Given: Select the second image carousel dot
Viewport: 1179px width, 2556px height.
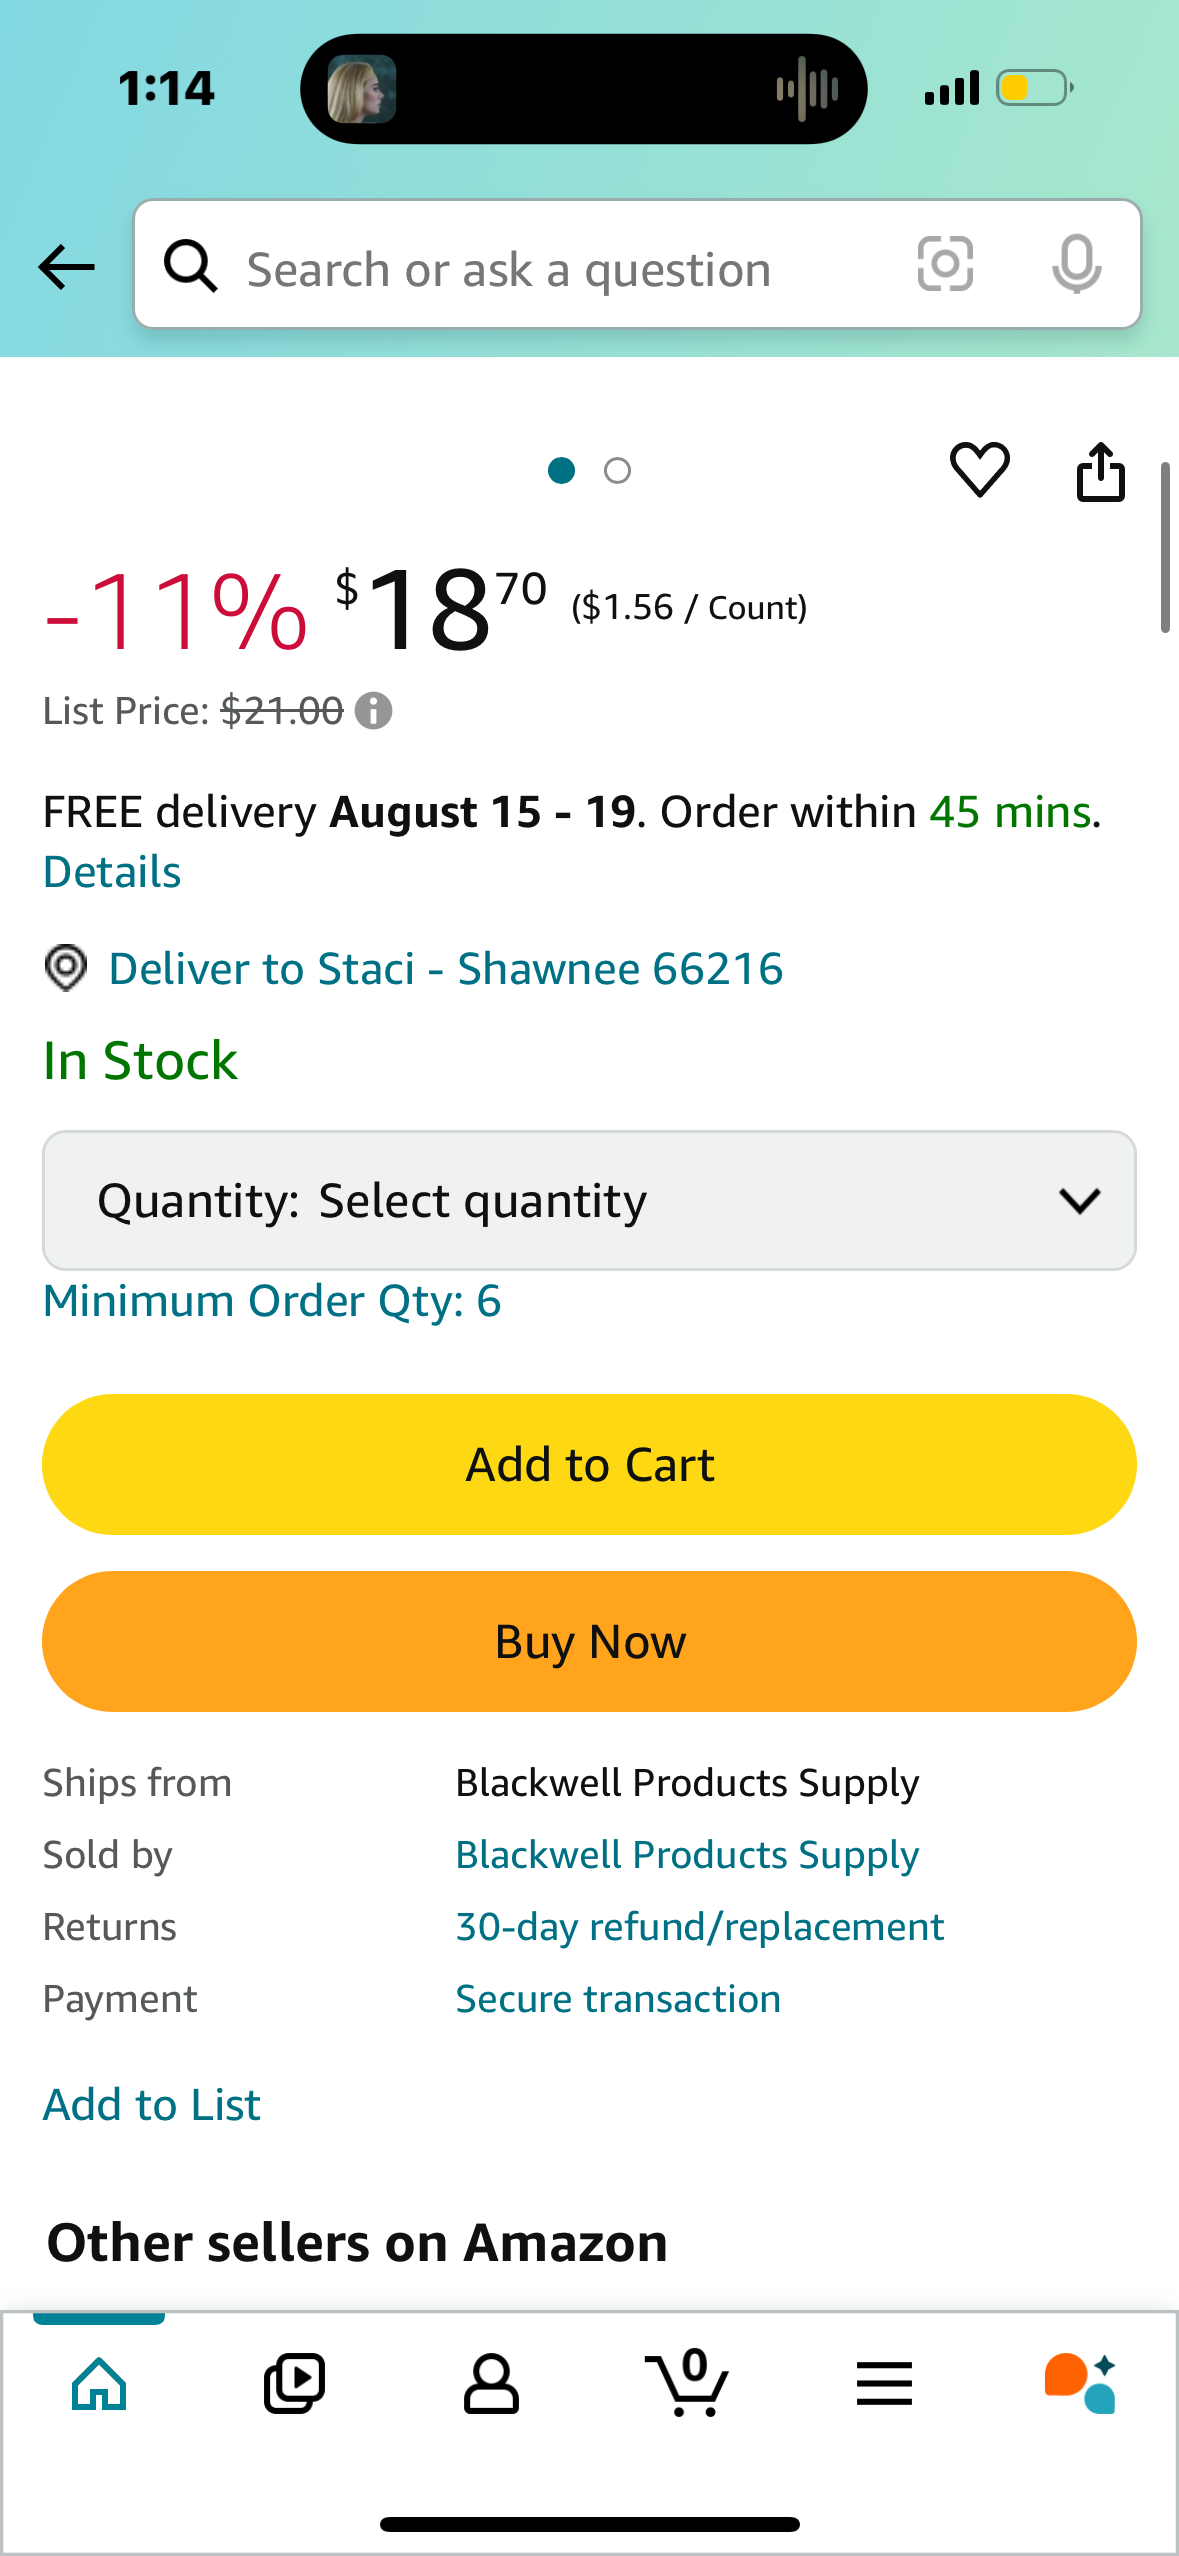Looking at the screenshot, I should click(x=618, y=470).
